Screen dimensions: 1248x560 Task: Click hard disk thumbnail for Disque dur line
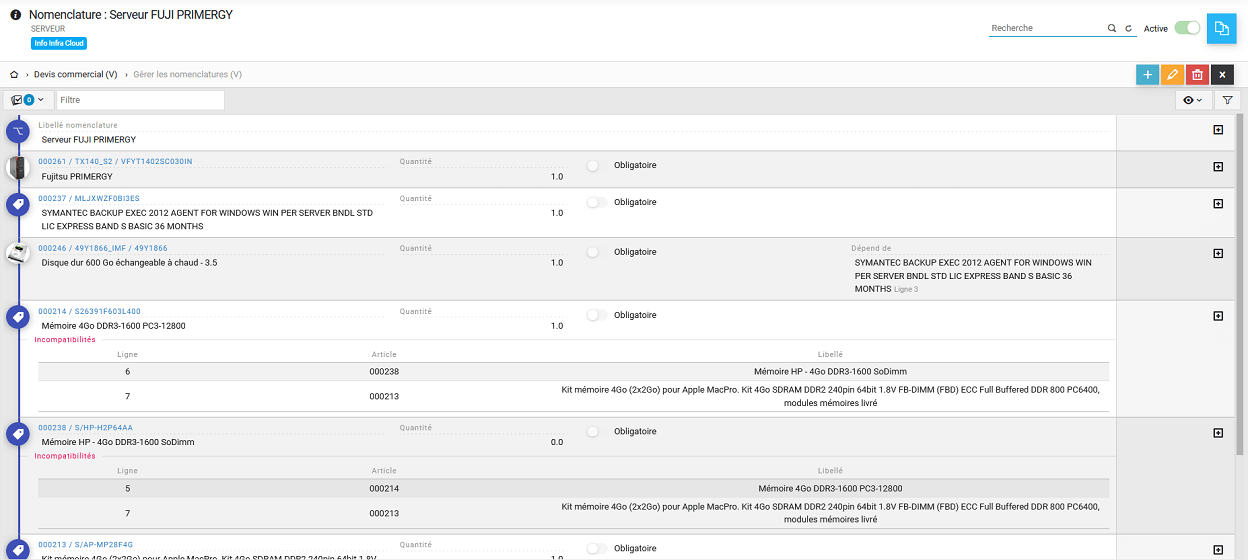pos(18,255)
